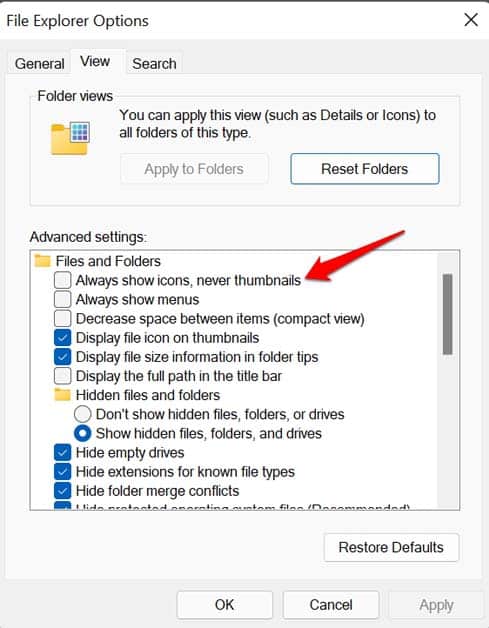The image size is (489, 628).
Task: Close the File Explorer Options dialog
Action: click(x=471, y=19)
